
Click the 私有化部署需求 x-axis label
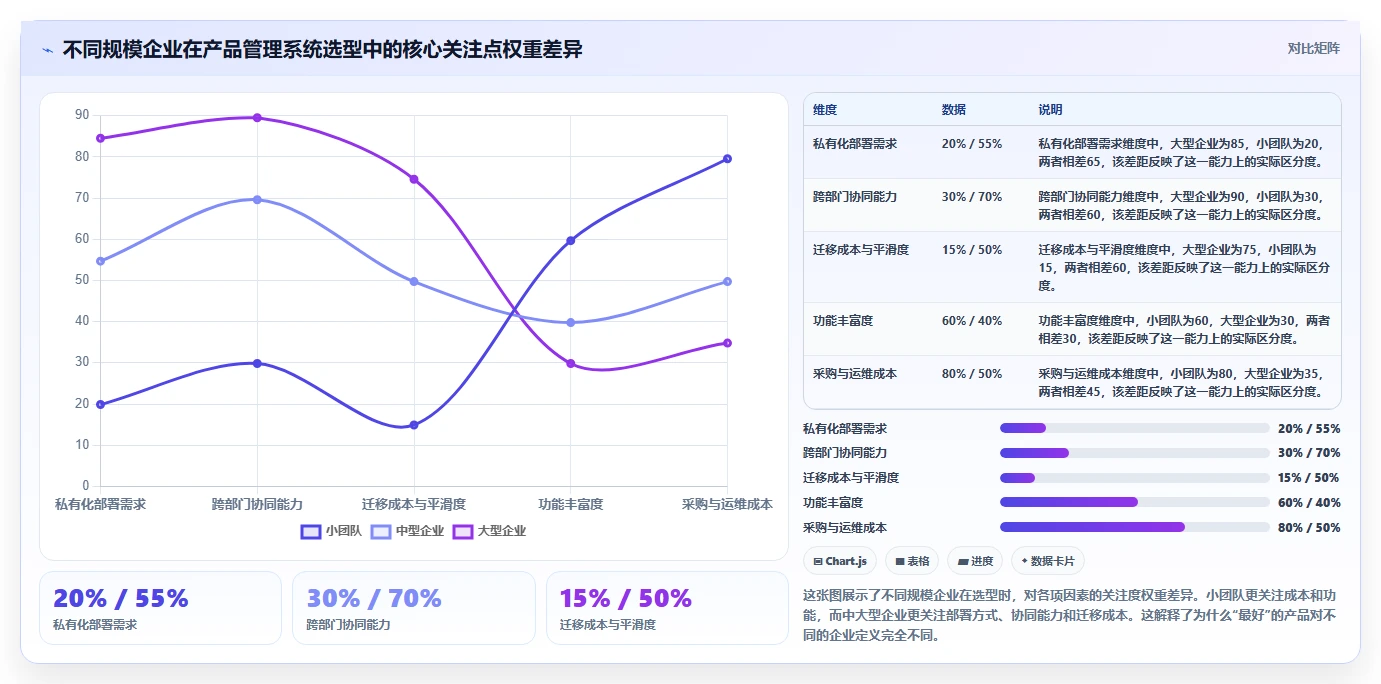tap(100, 504)
